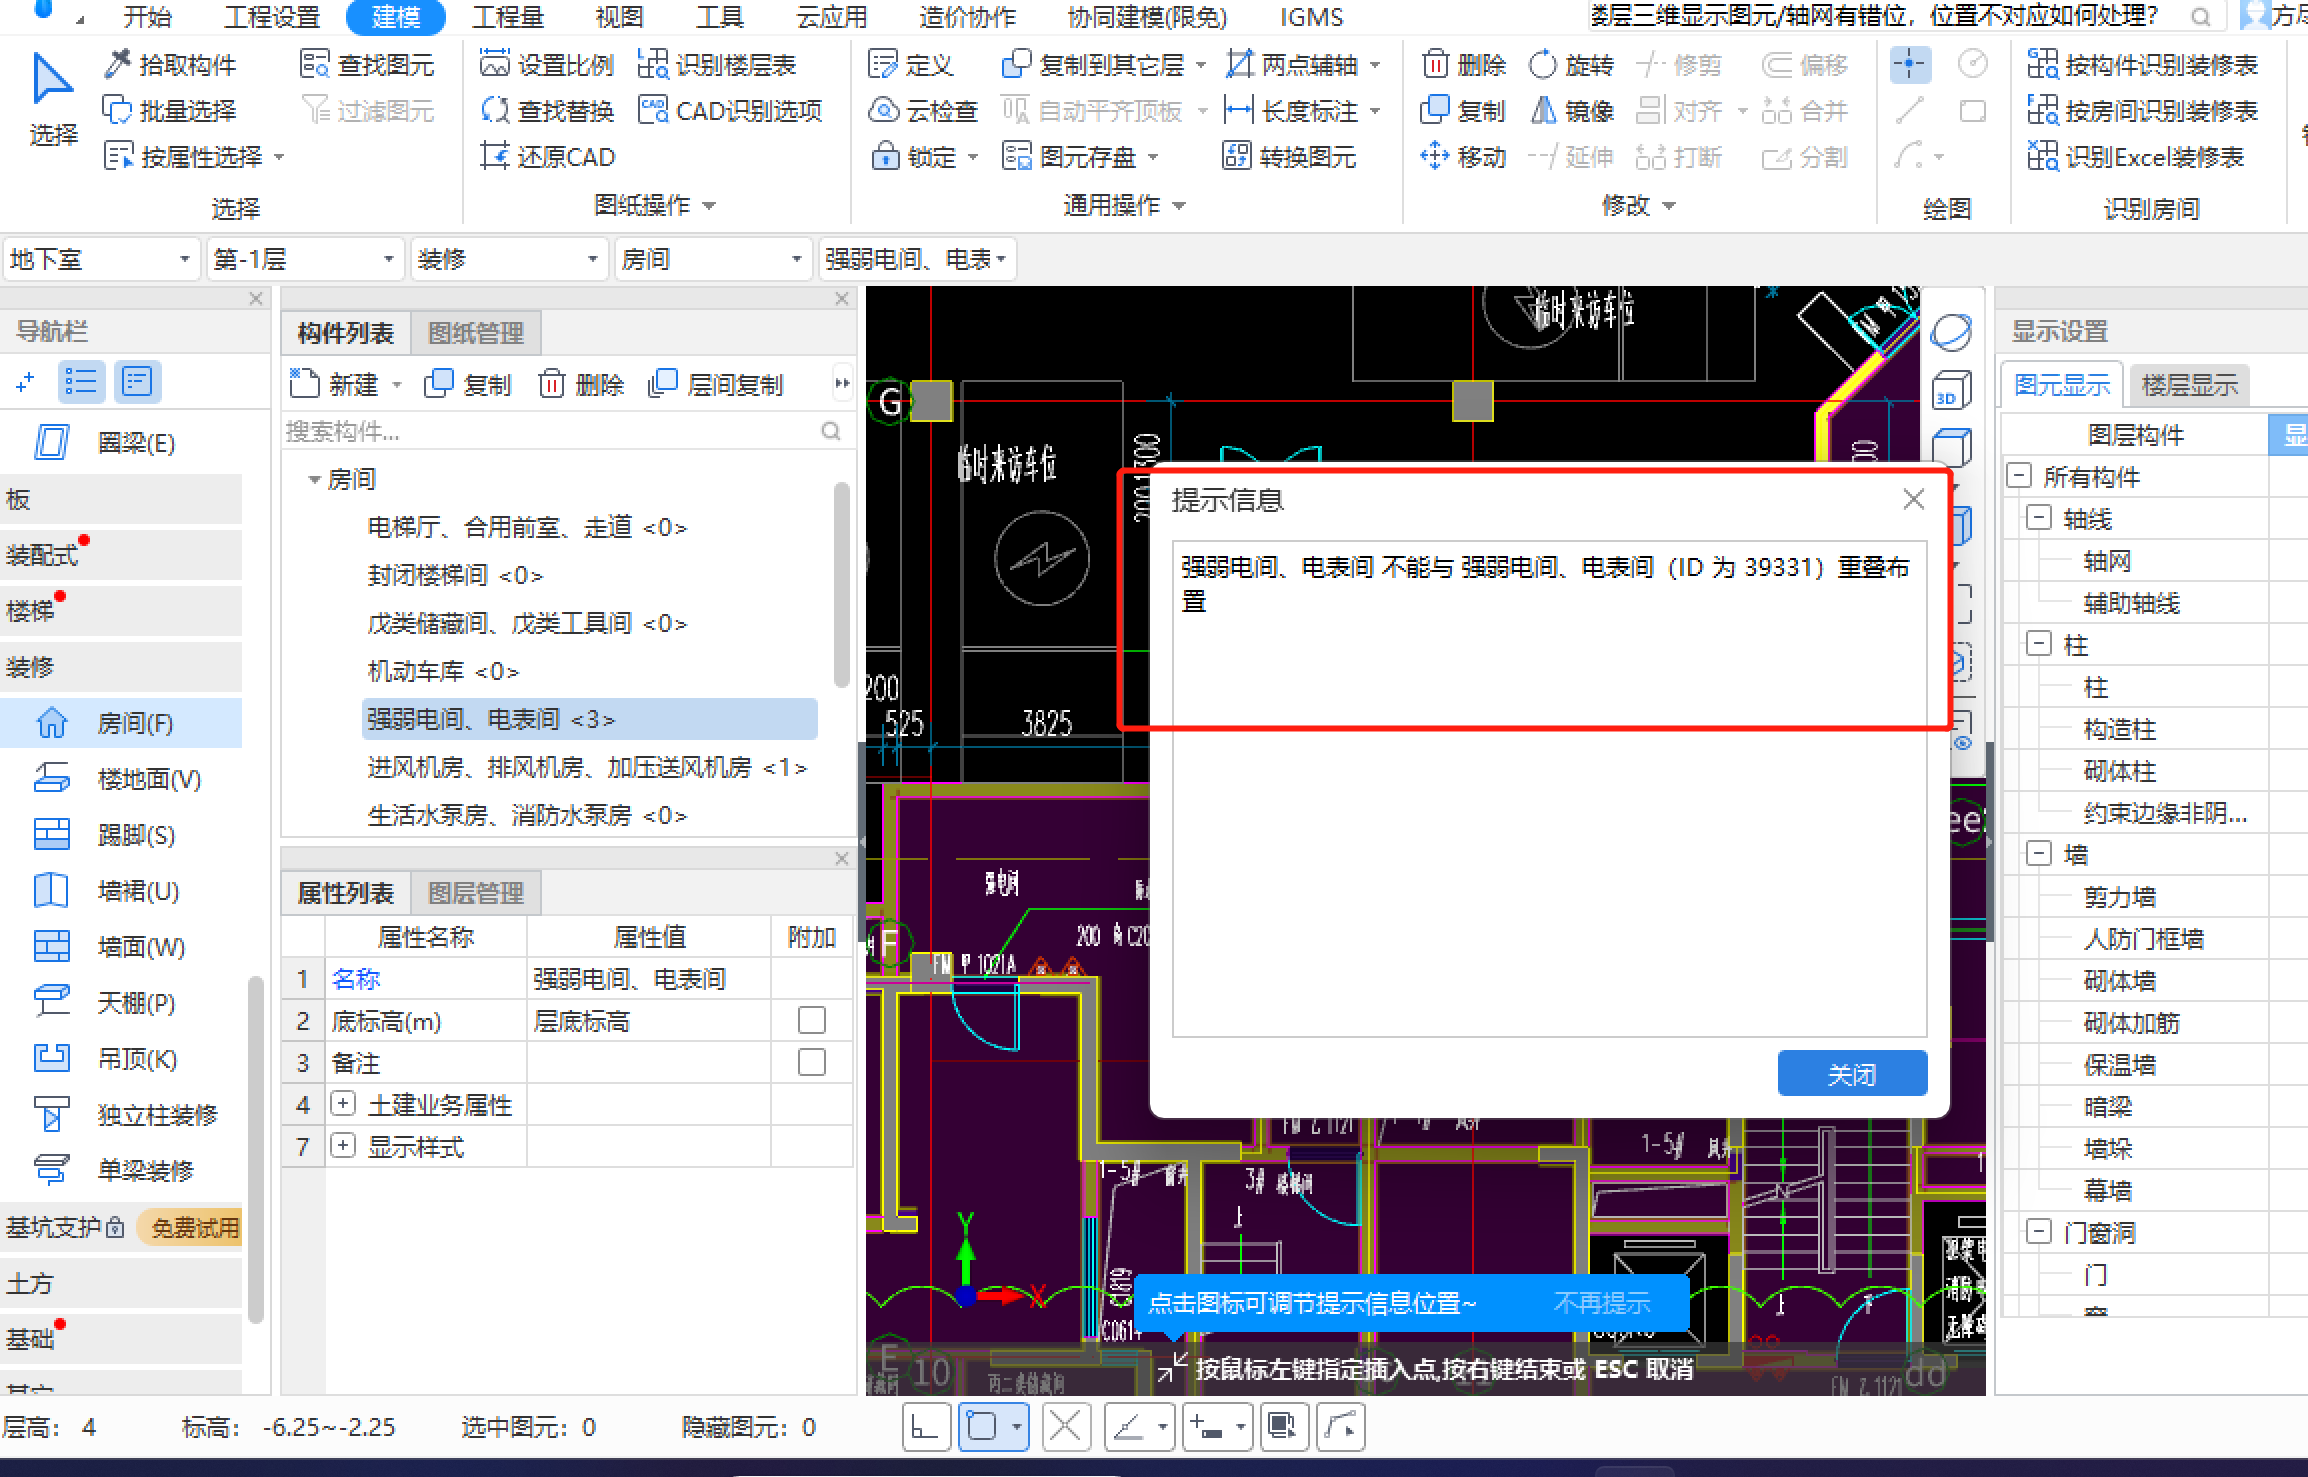Screen dimensions: 2308x1477
Task: Open the 定义 definition tool
Action: pos(911,65)
